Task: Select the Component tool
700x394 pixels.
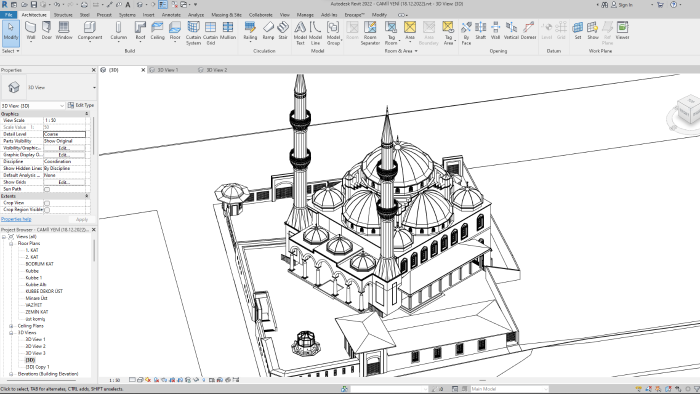Action: click(90, 31)
